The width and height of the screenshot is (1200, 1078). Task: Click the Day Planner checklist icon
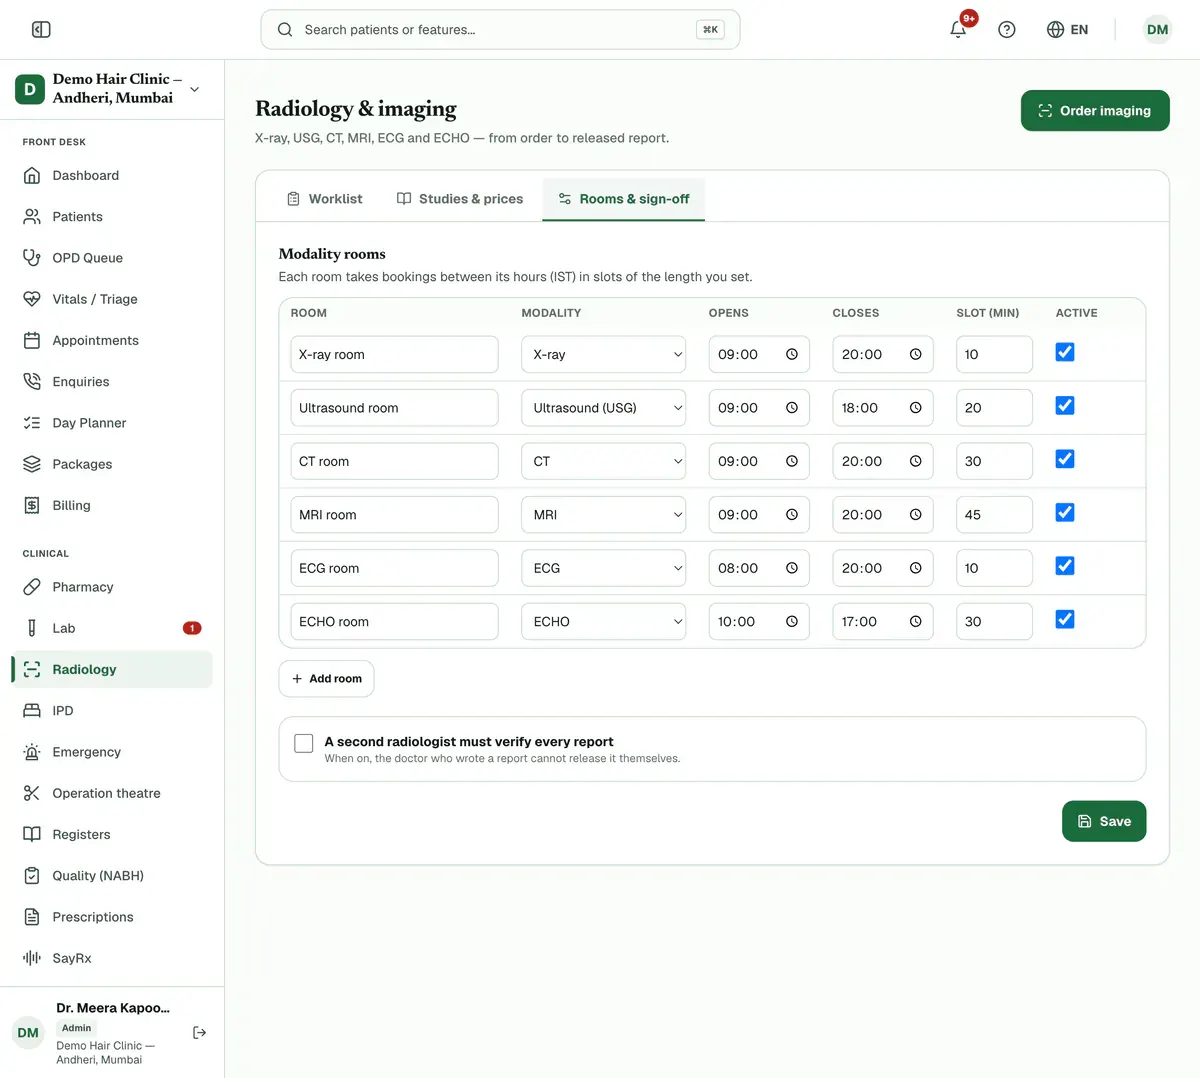(32, 423)
